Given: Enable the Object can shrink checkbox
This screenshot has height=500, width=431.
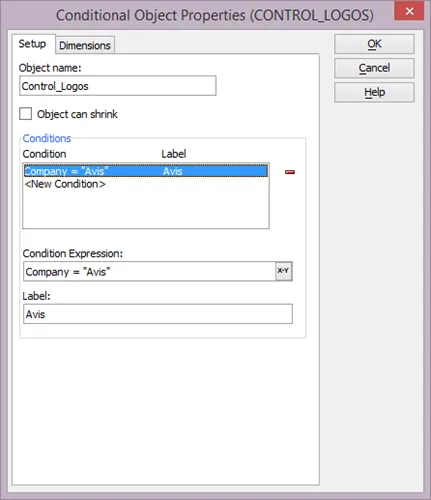Looking at the screenshot, I should click(x=26, y=114).
